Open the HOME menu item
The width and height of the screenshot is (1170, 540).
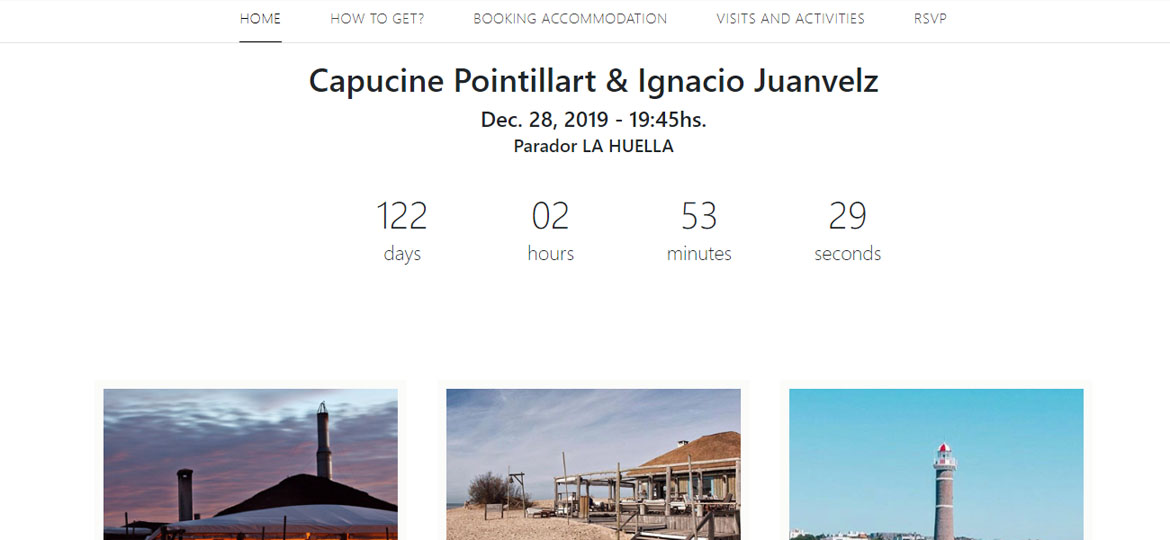260,19
